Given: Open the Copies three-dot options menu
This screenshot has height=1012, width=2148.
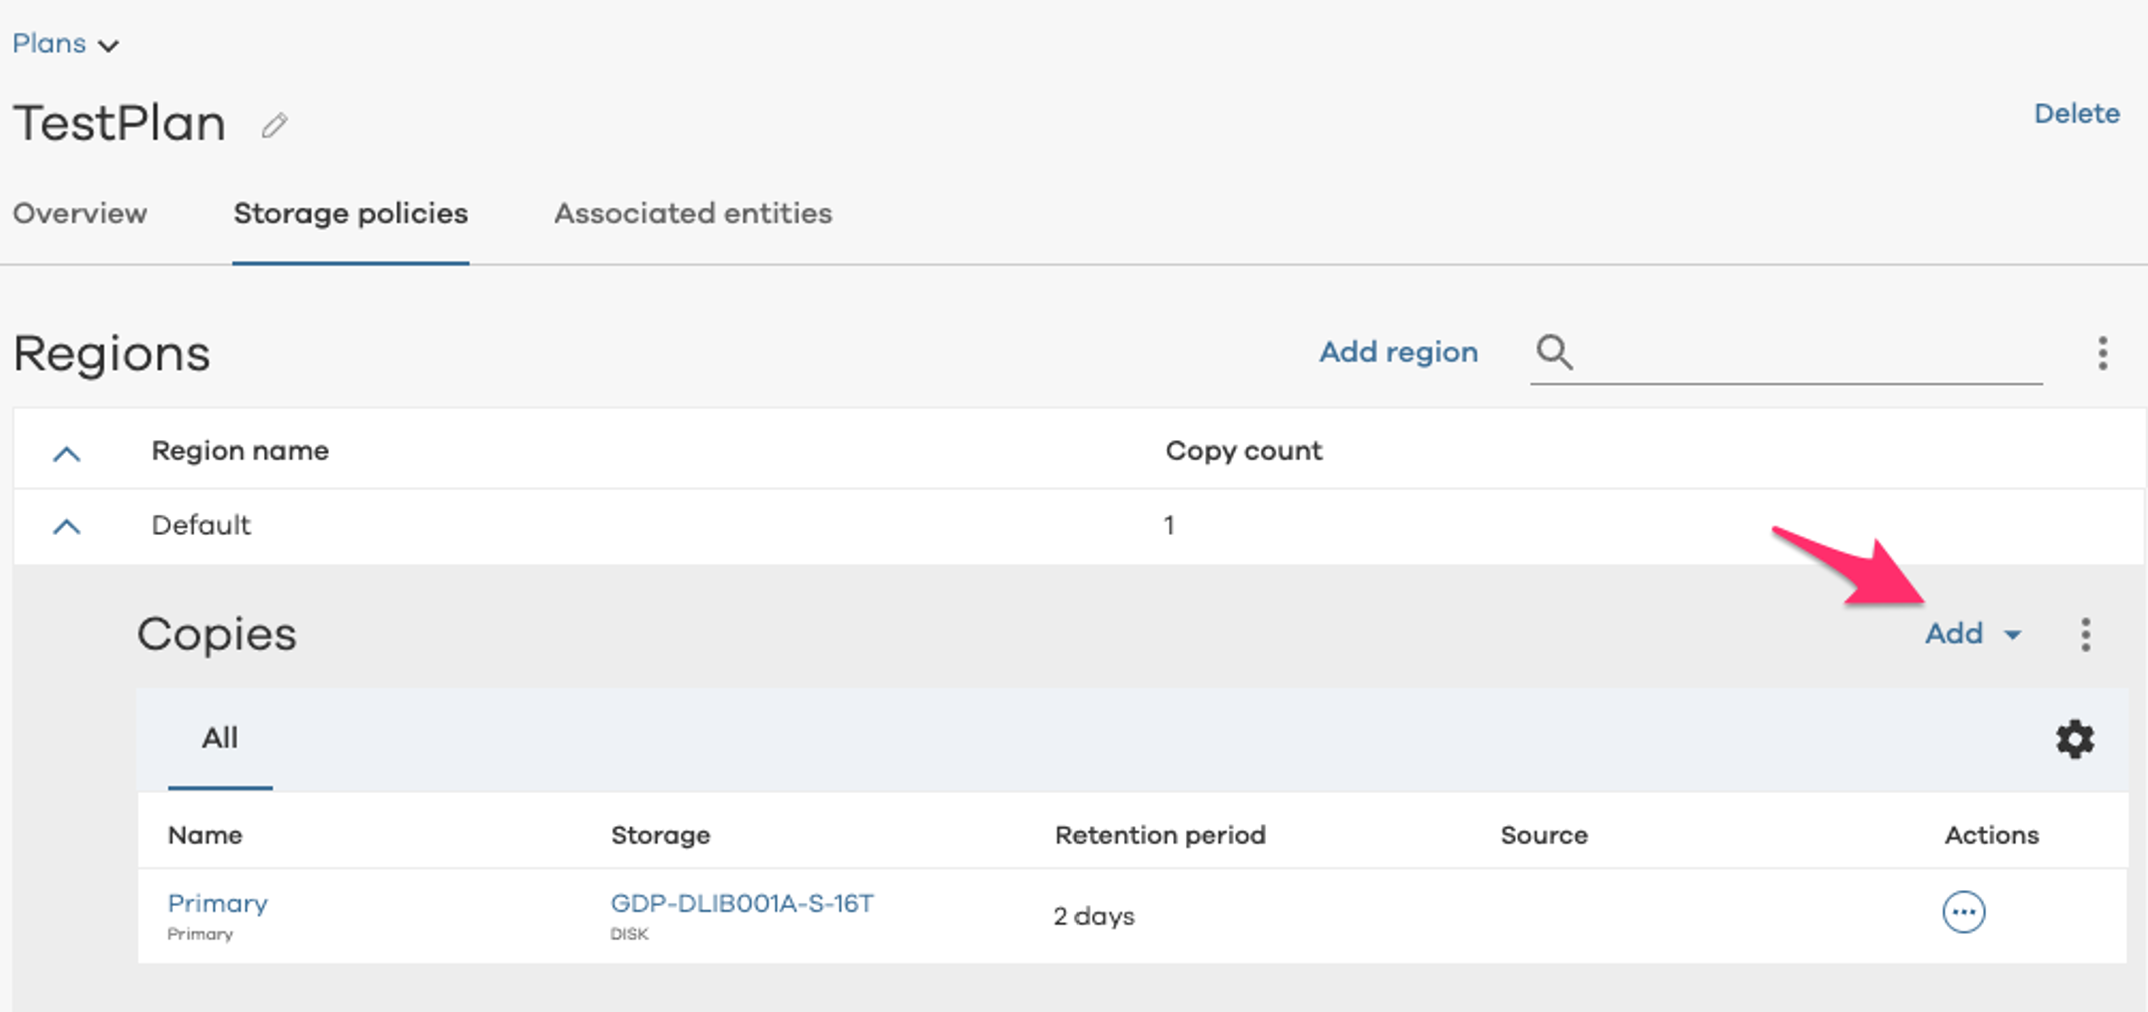Looking at the screenshot, I should [2085, 634].
